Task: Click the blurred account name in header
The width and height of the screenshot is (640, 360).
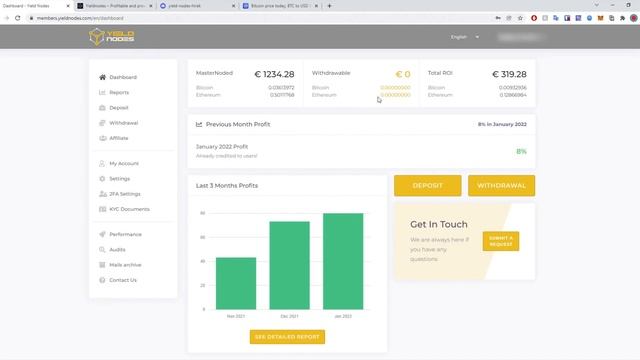Action: tap(520, 37)
